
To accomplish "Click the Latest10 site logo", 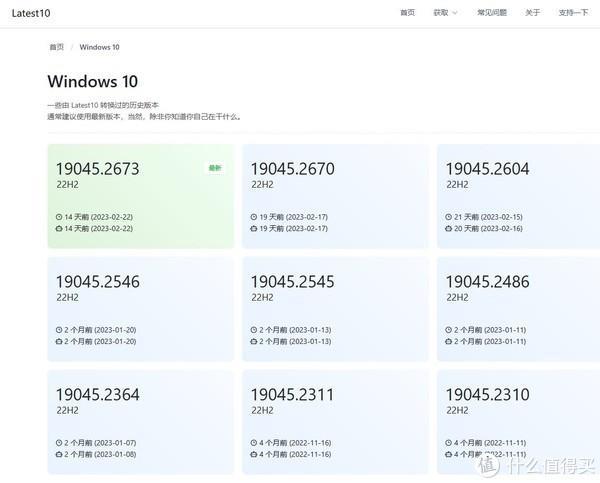I will click(32, 13).
